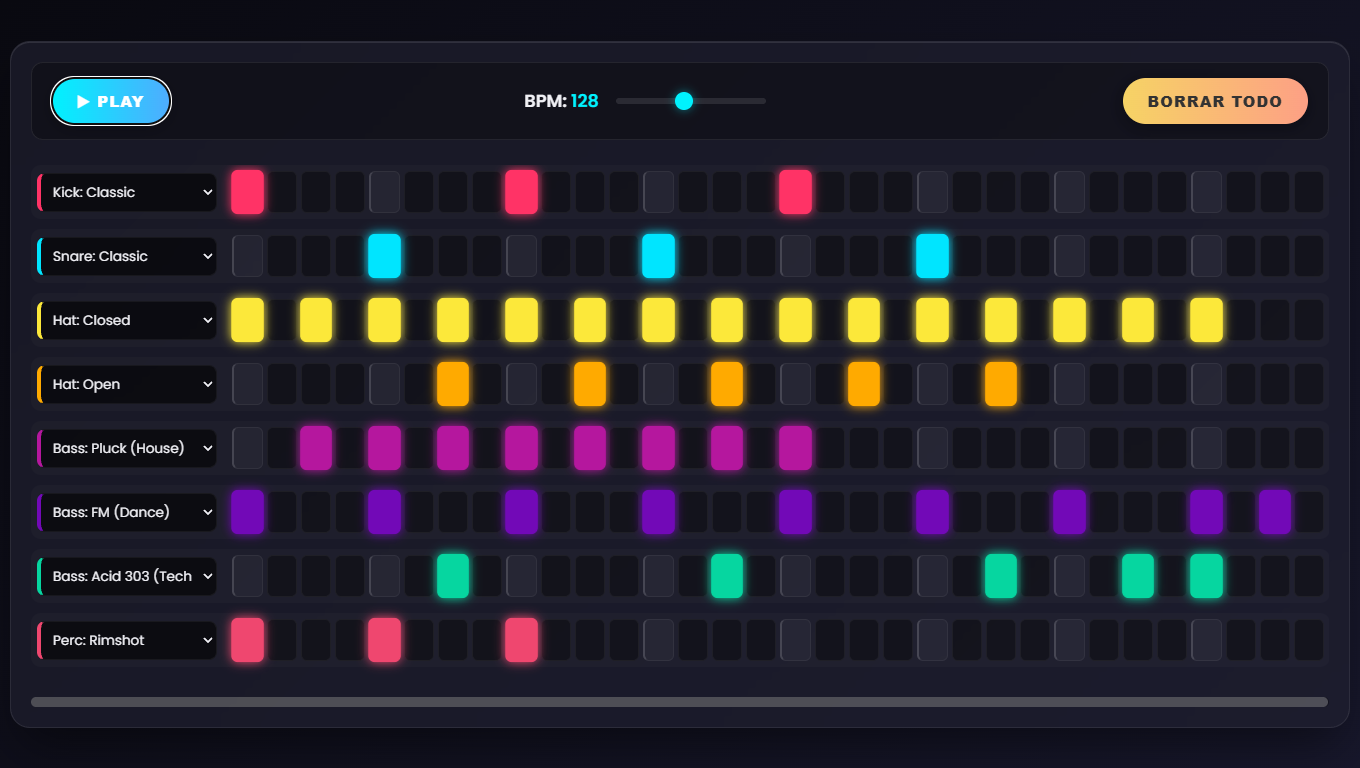The width and height of the screenshot is (1360, 768).
Task: Turn off the last lit Perc: Rimshot step
Action: (x=522, y=640)
